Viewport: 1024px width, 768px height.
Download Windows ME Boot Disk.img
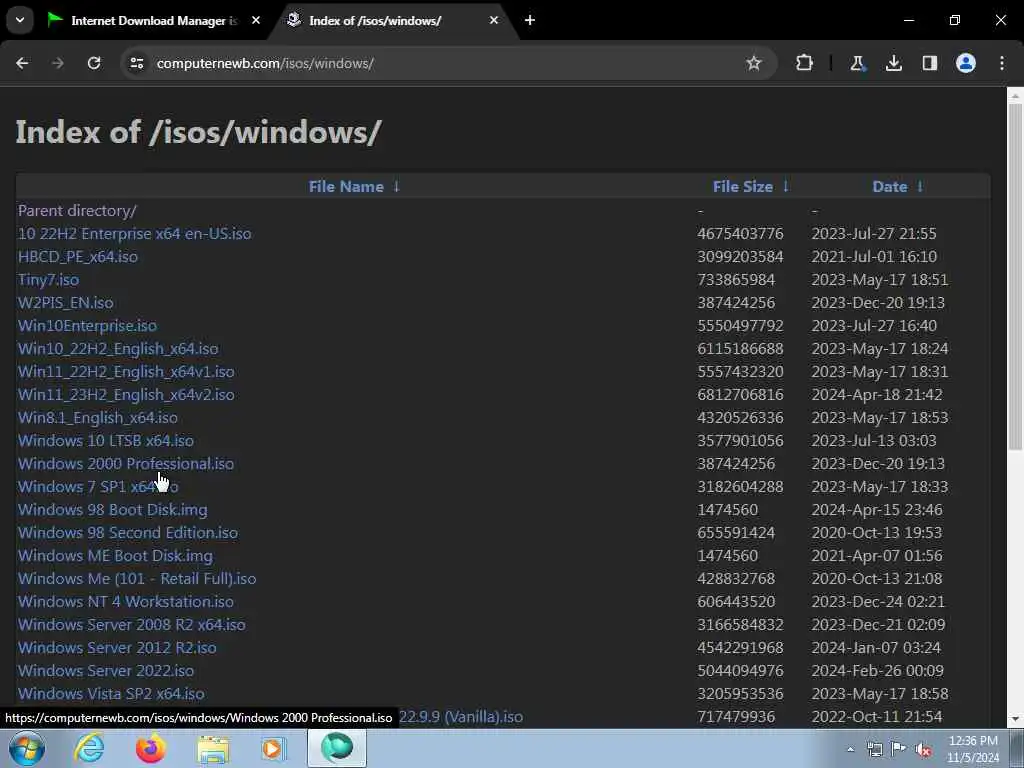[116, 556]
